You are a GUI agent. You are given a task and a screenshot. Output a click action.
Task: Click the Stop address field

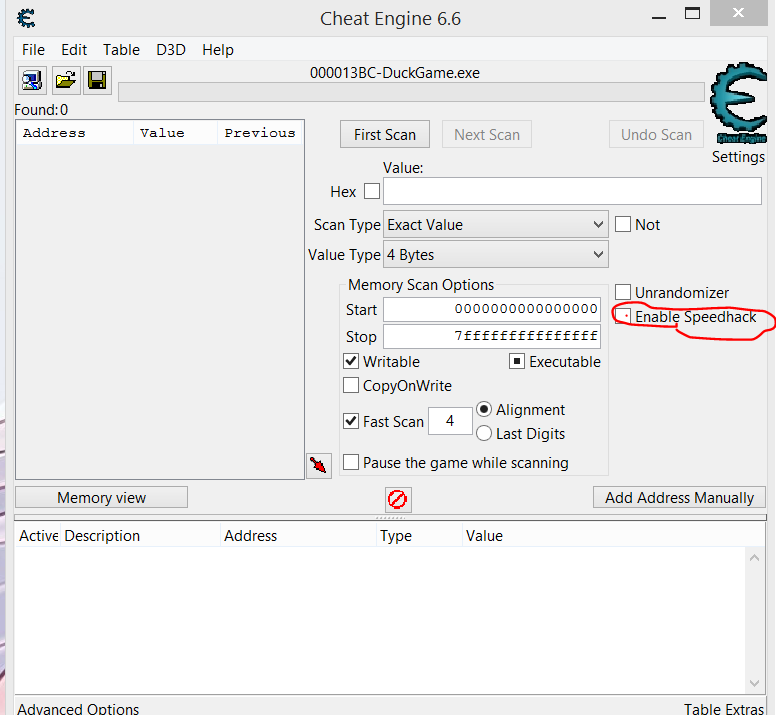coord(492,336)
